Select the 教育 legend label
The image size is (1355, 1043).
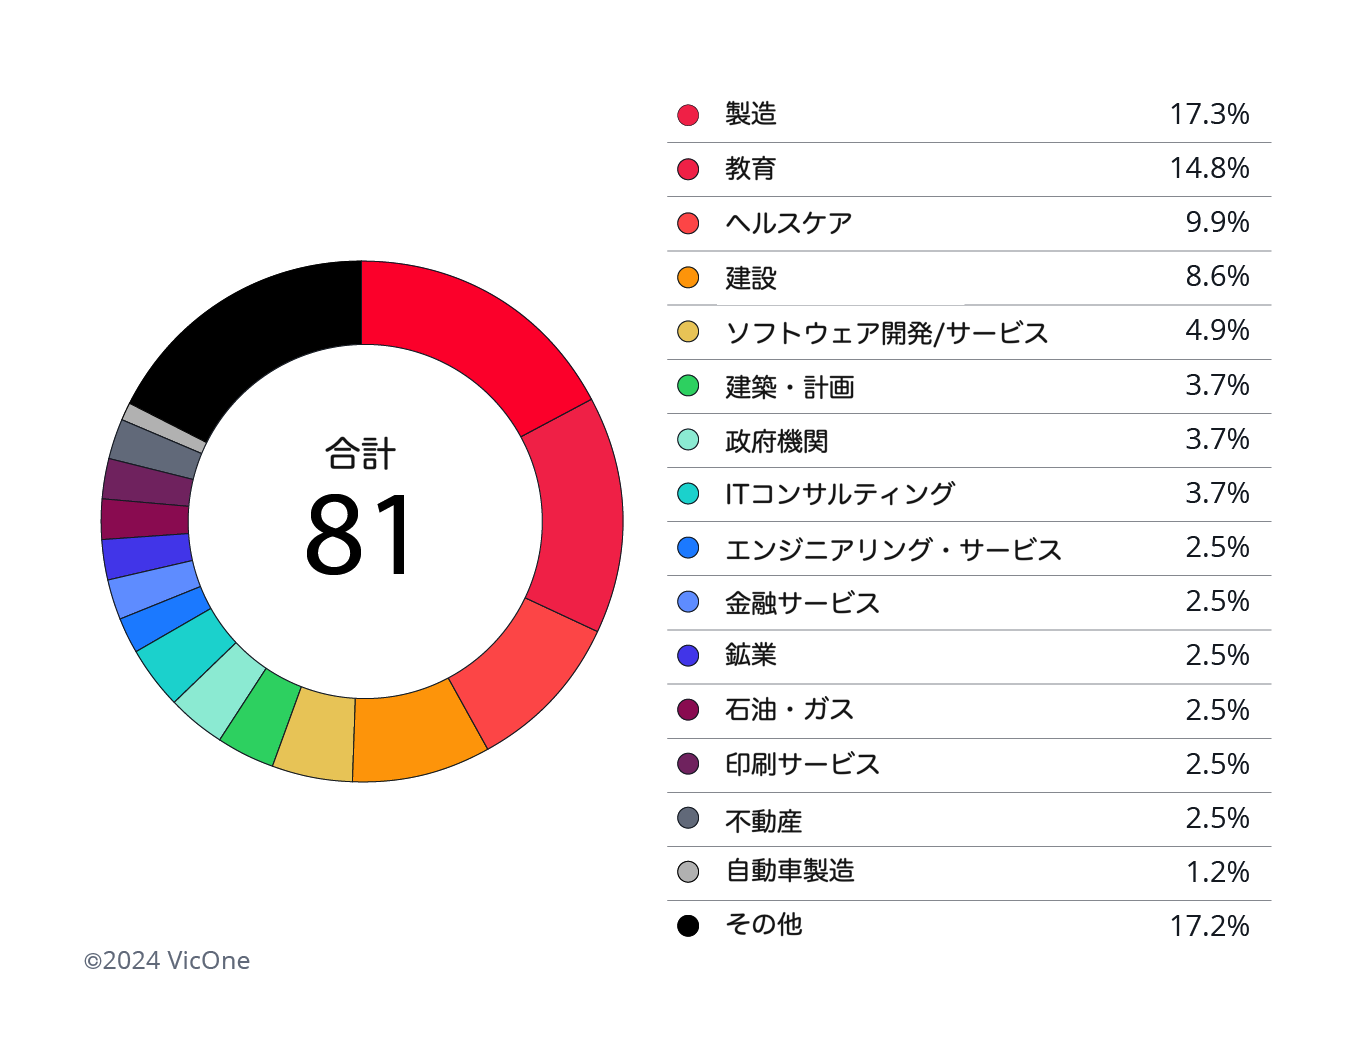pos(750,169)
